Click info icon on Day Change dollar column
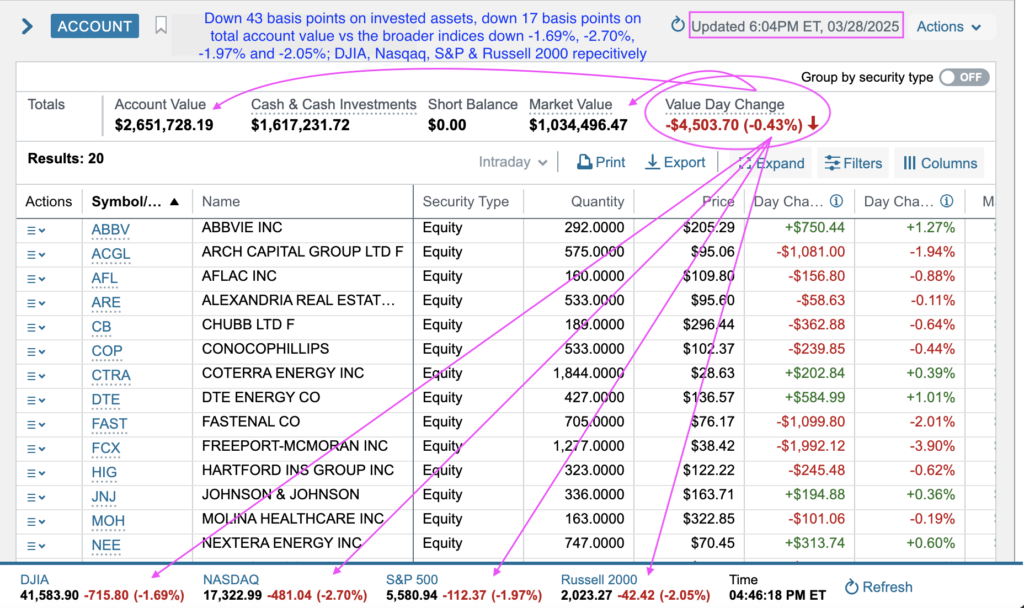 point(836,201)
